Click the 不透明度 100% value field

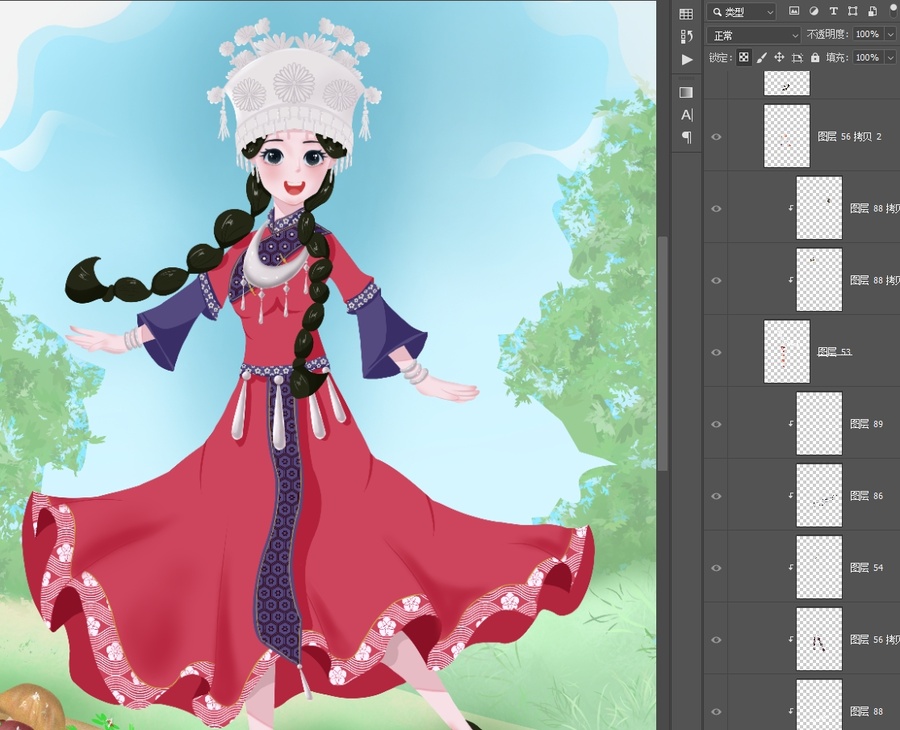coord(868,34)
